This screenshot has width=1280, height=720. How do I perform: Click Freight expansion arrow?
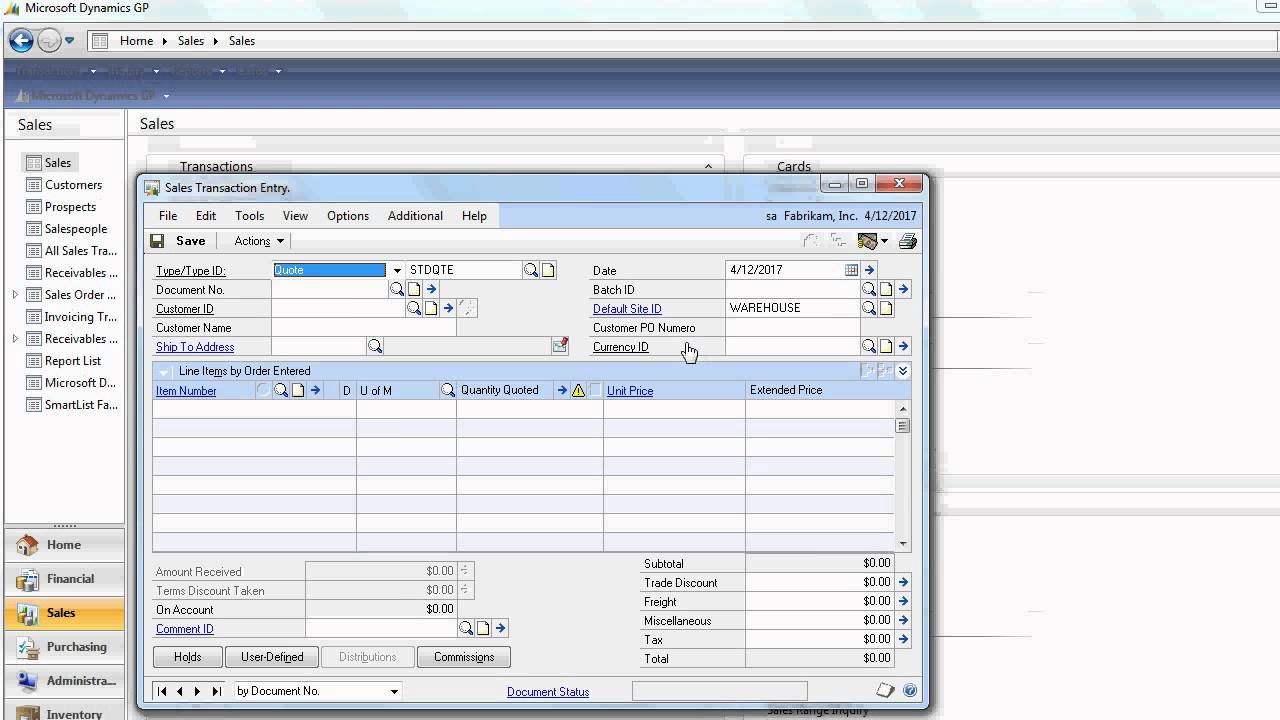(903, 601)
